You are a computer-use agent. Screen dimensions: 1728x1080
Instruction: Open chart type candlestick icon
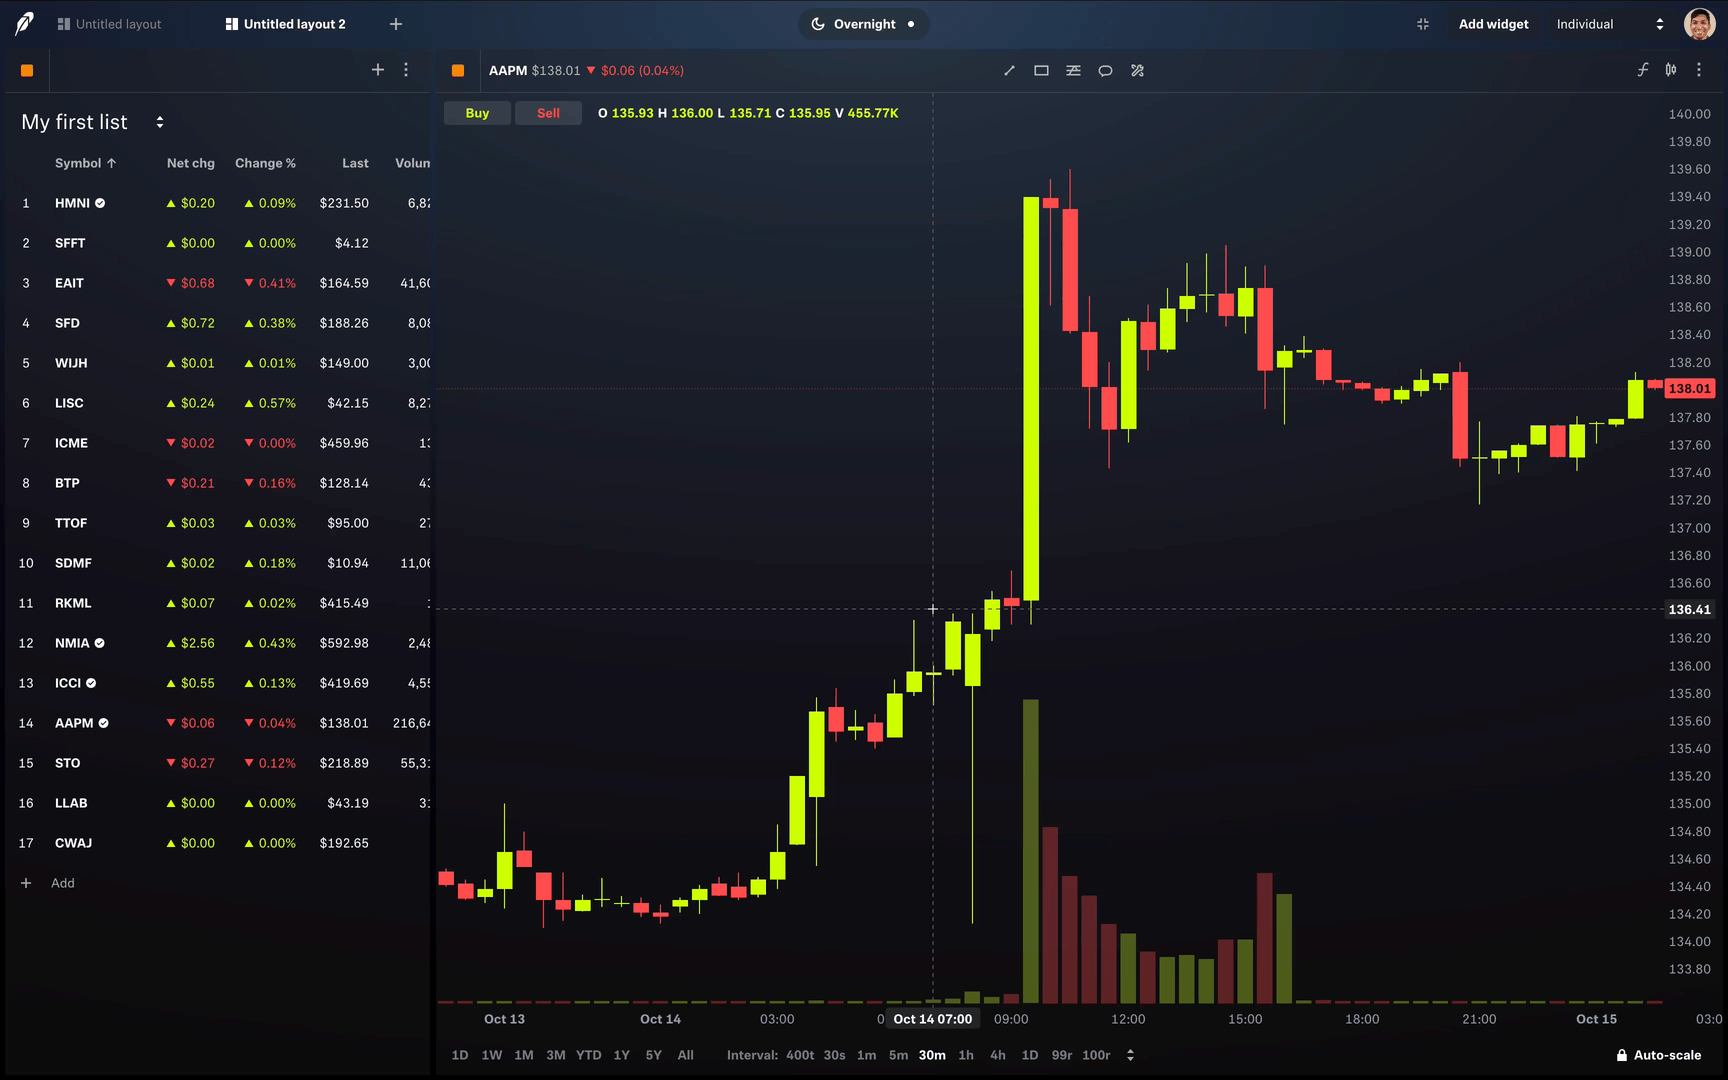point(1671,70)
